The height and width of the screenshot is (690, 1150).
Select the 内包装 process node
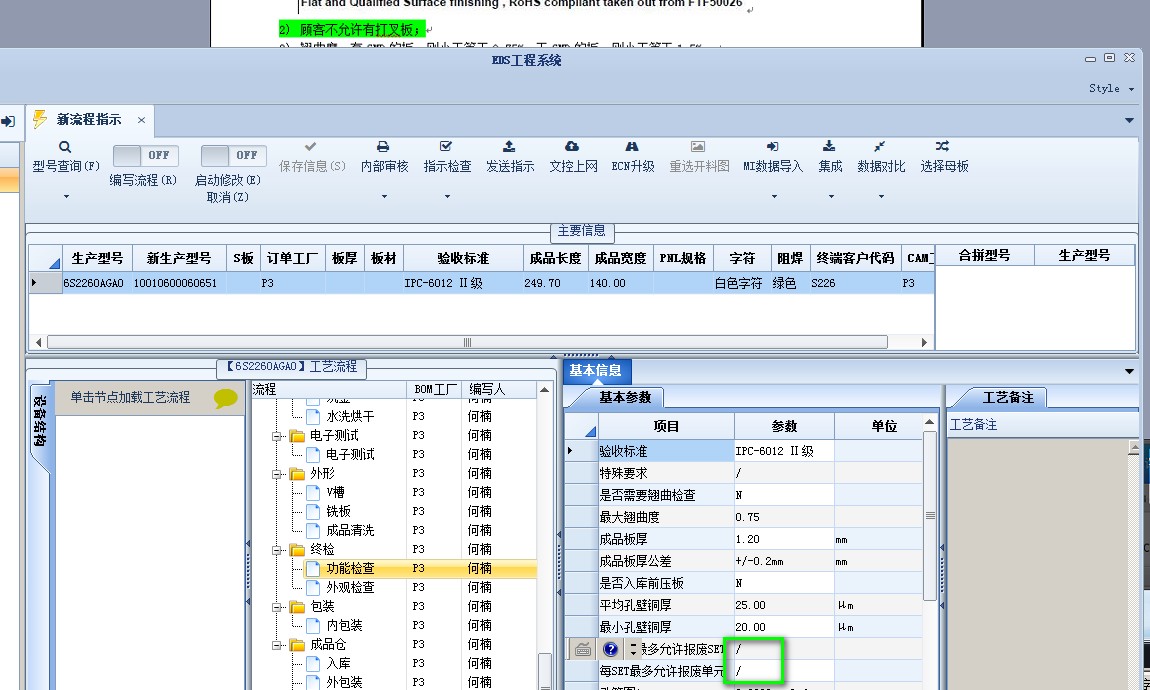(344, 625)
